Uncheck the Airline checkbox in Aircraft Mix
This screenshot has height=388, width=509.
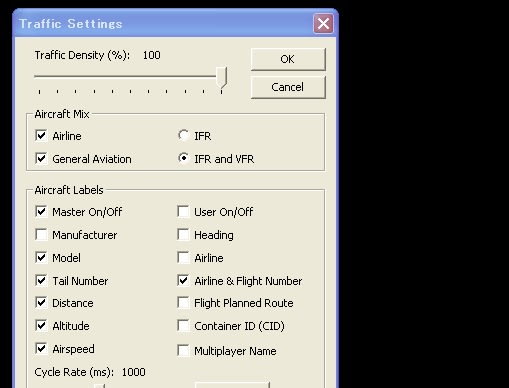[x=41, y=136]
